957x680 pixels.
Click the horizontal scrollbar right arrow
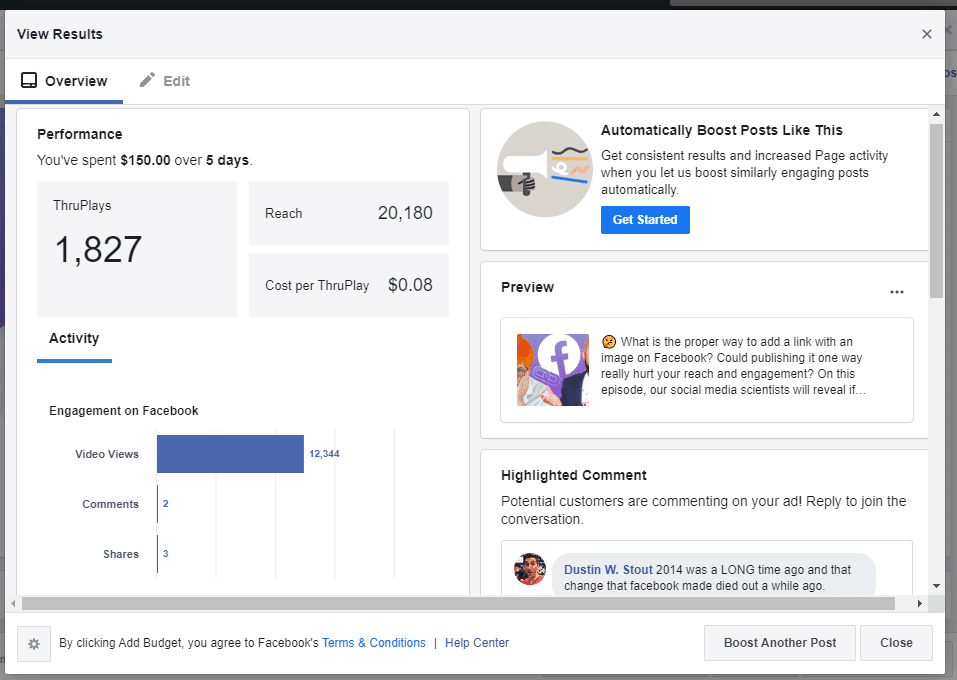919,604
